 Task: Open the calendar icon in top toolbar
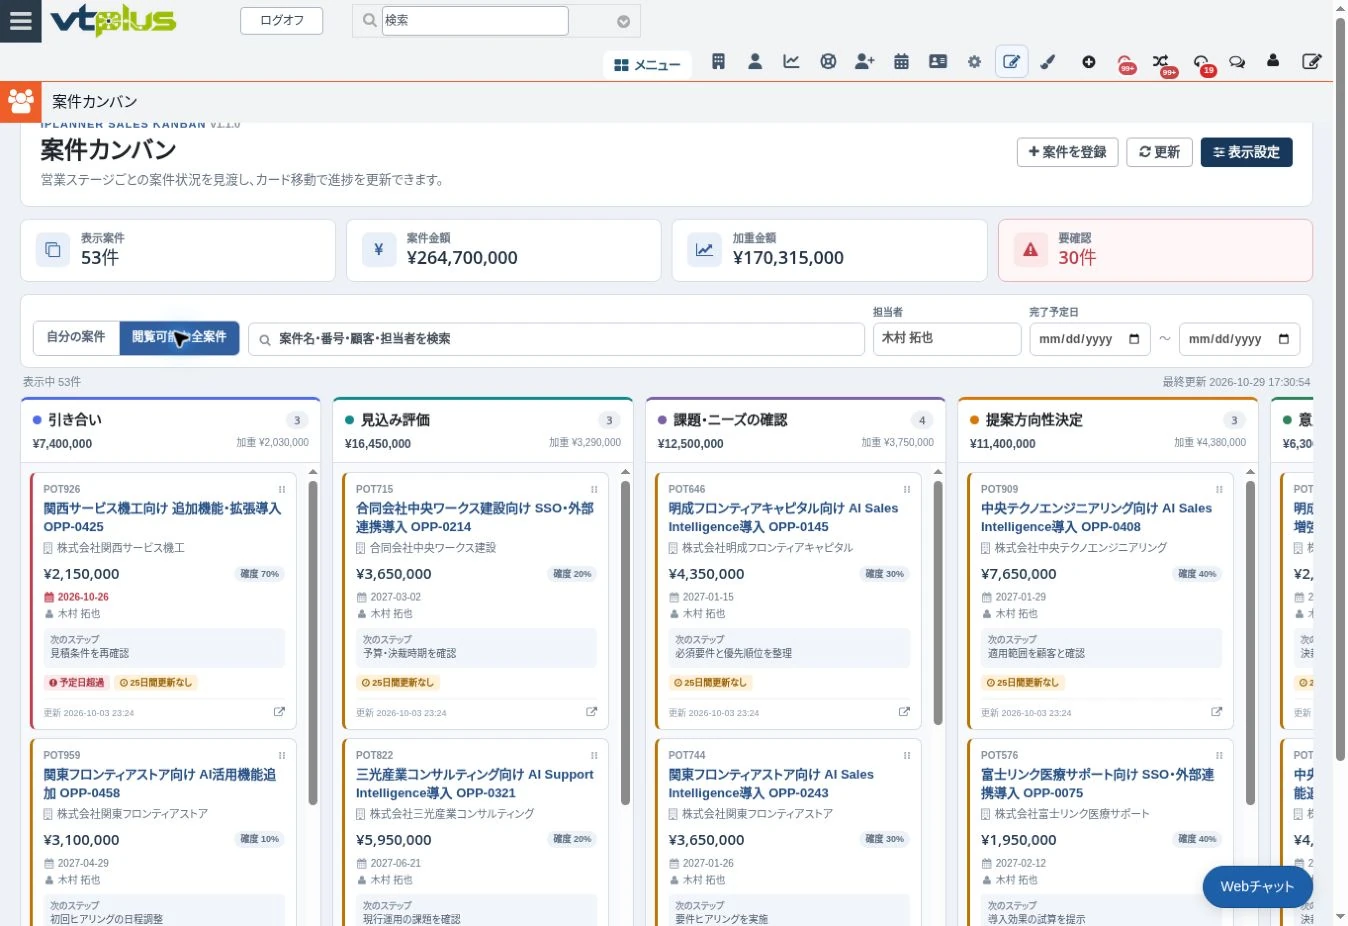(901, 62)
